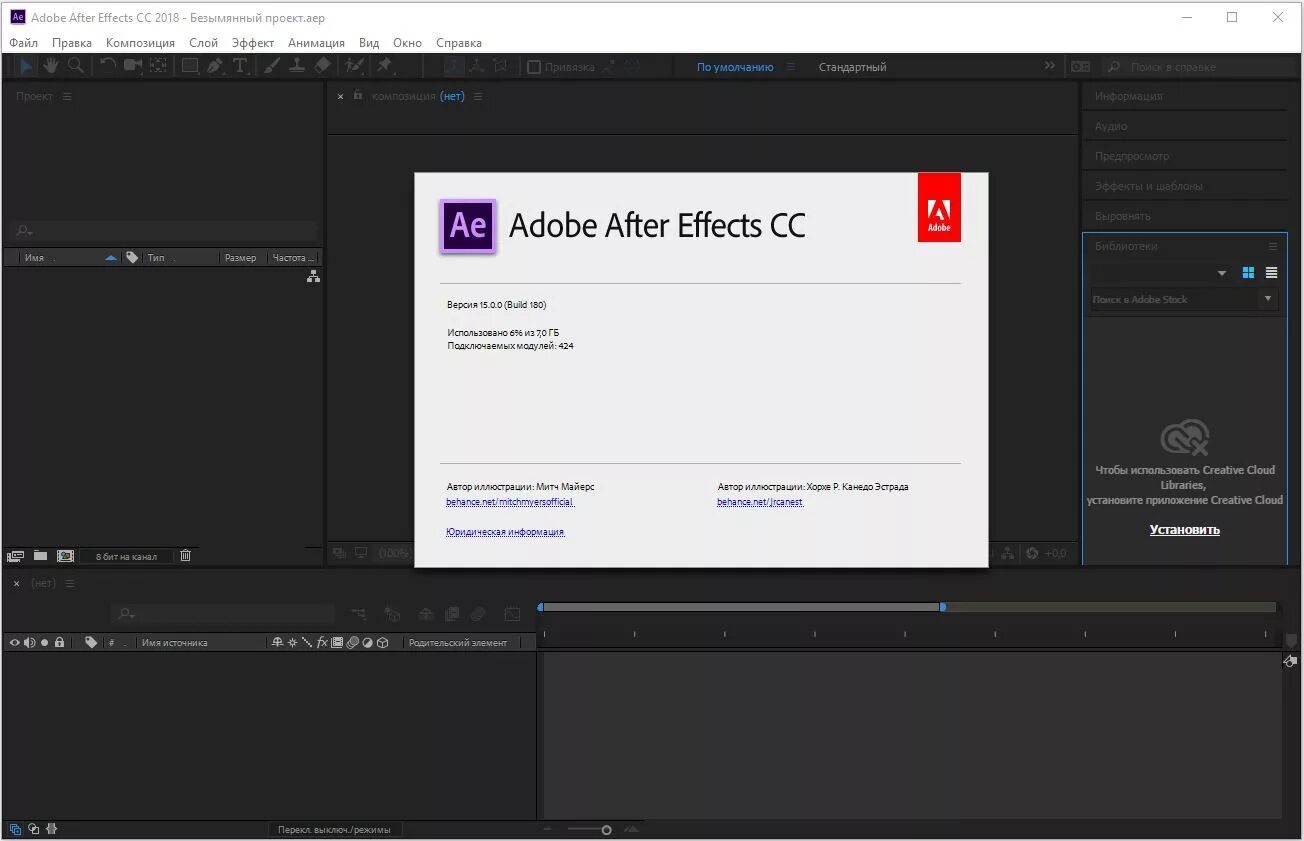The height and width of the screenshot is (841, 1304).
Task: Open the Adobe Stock search filter dropdown
Action: coord(1268,299)
